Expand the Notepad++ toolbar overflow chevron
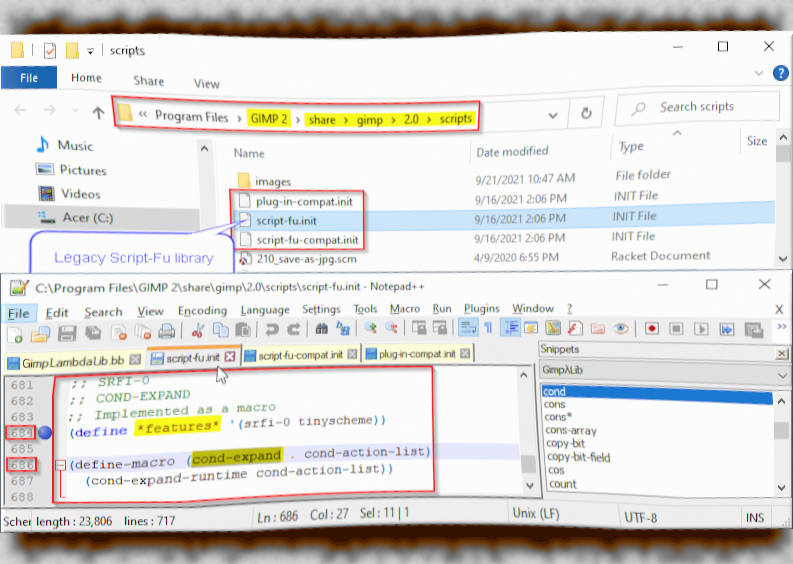The image size is (793, 564). pos(782,327)
